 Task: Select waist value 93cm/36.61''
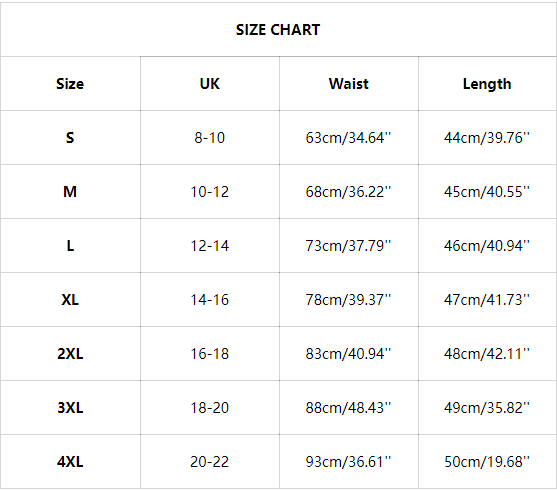pyautogui.click(x=348, y=462)
